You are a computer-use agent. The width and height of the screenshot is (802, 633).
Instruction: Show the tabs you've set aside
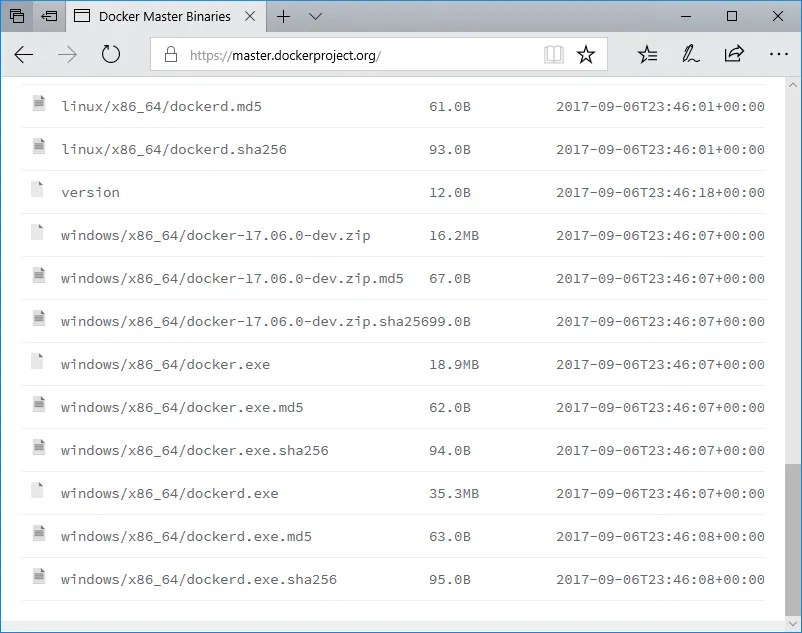point(17,16)
